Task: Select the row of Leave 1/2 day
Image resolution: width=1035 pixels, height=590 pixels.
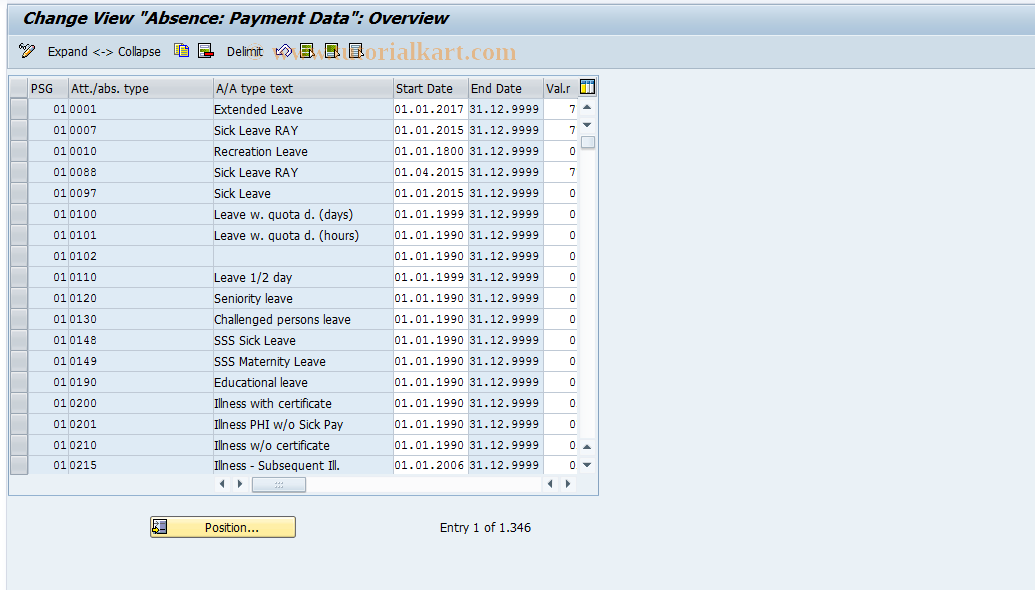Action: 19,277
